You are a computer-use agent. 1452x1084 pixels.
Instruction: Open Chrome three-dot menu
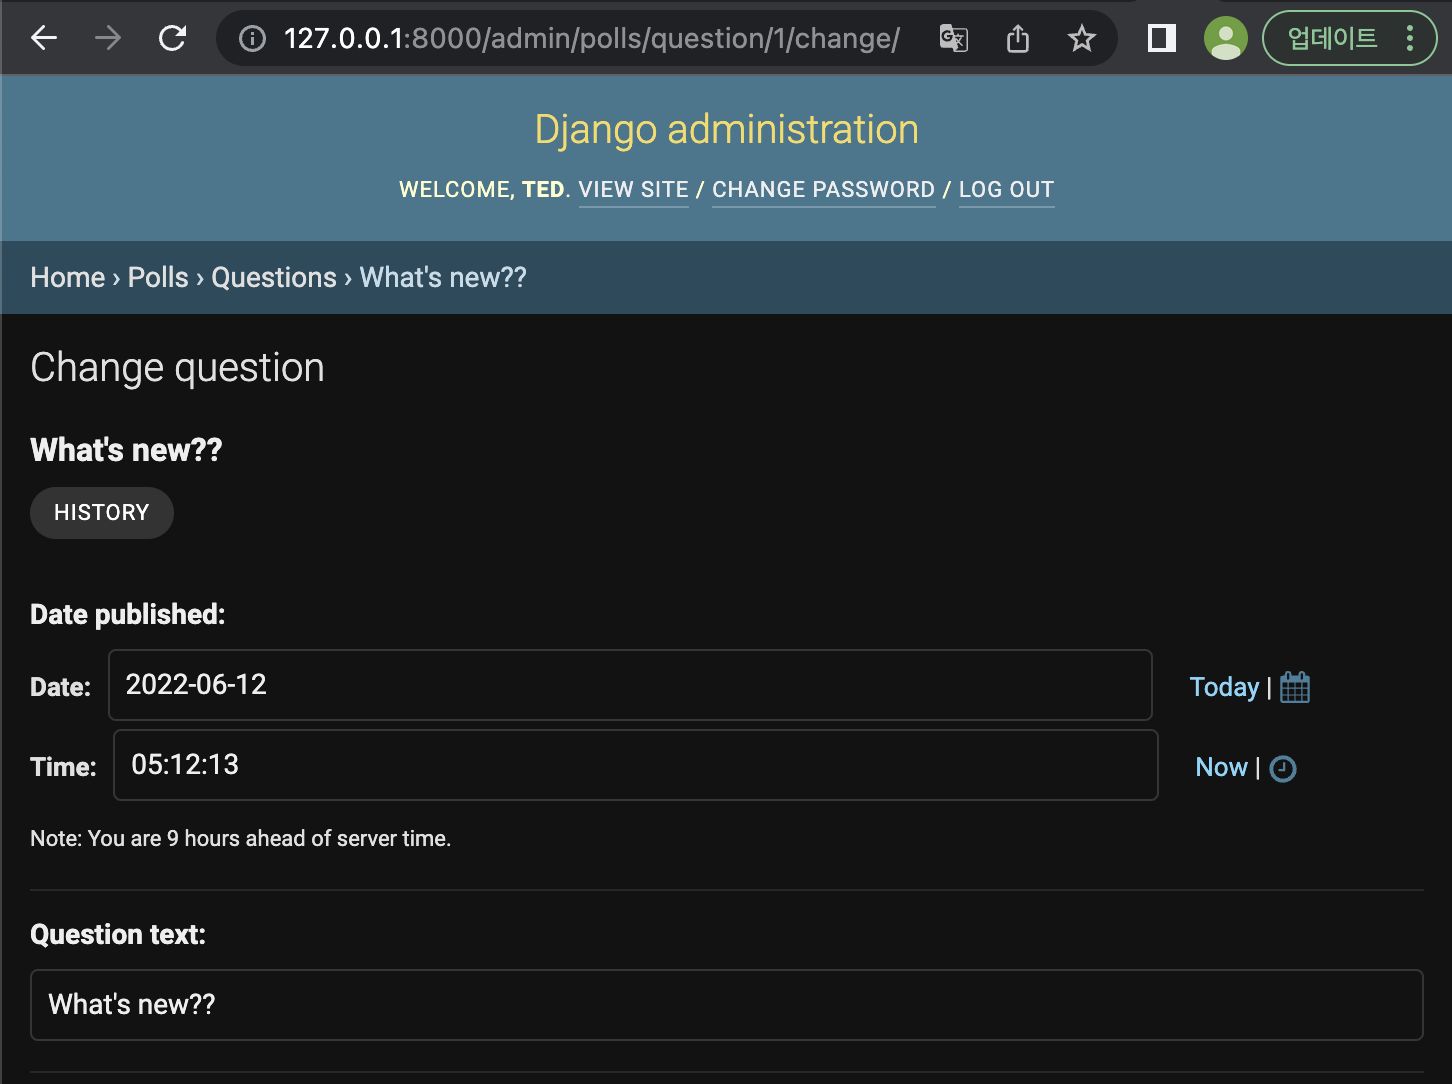[1411, 38]
